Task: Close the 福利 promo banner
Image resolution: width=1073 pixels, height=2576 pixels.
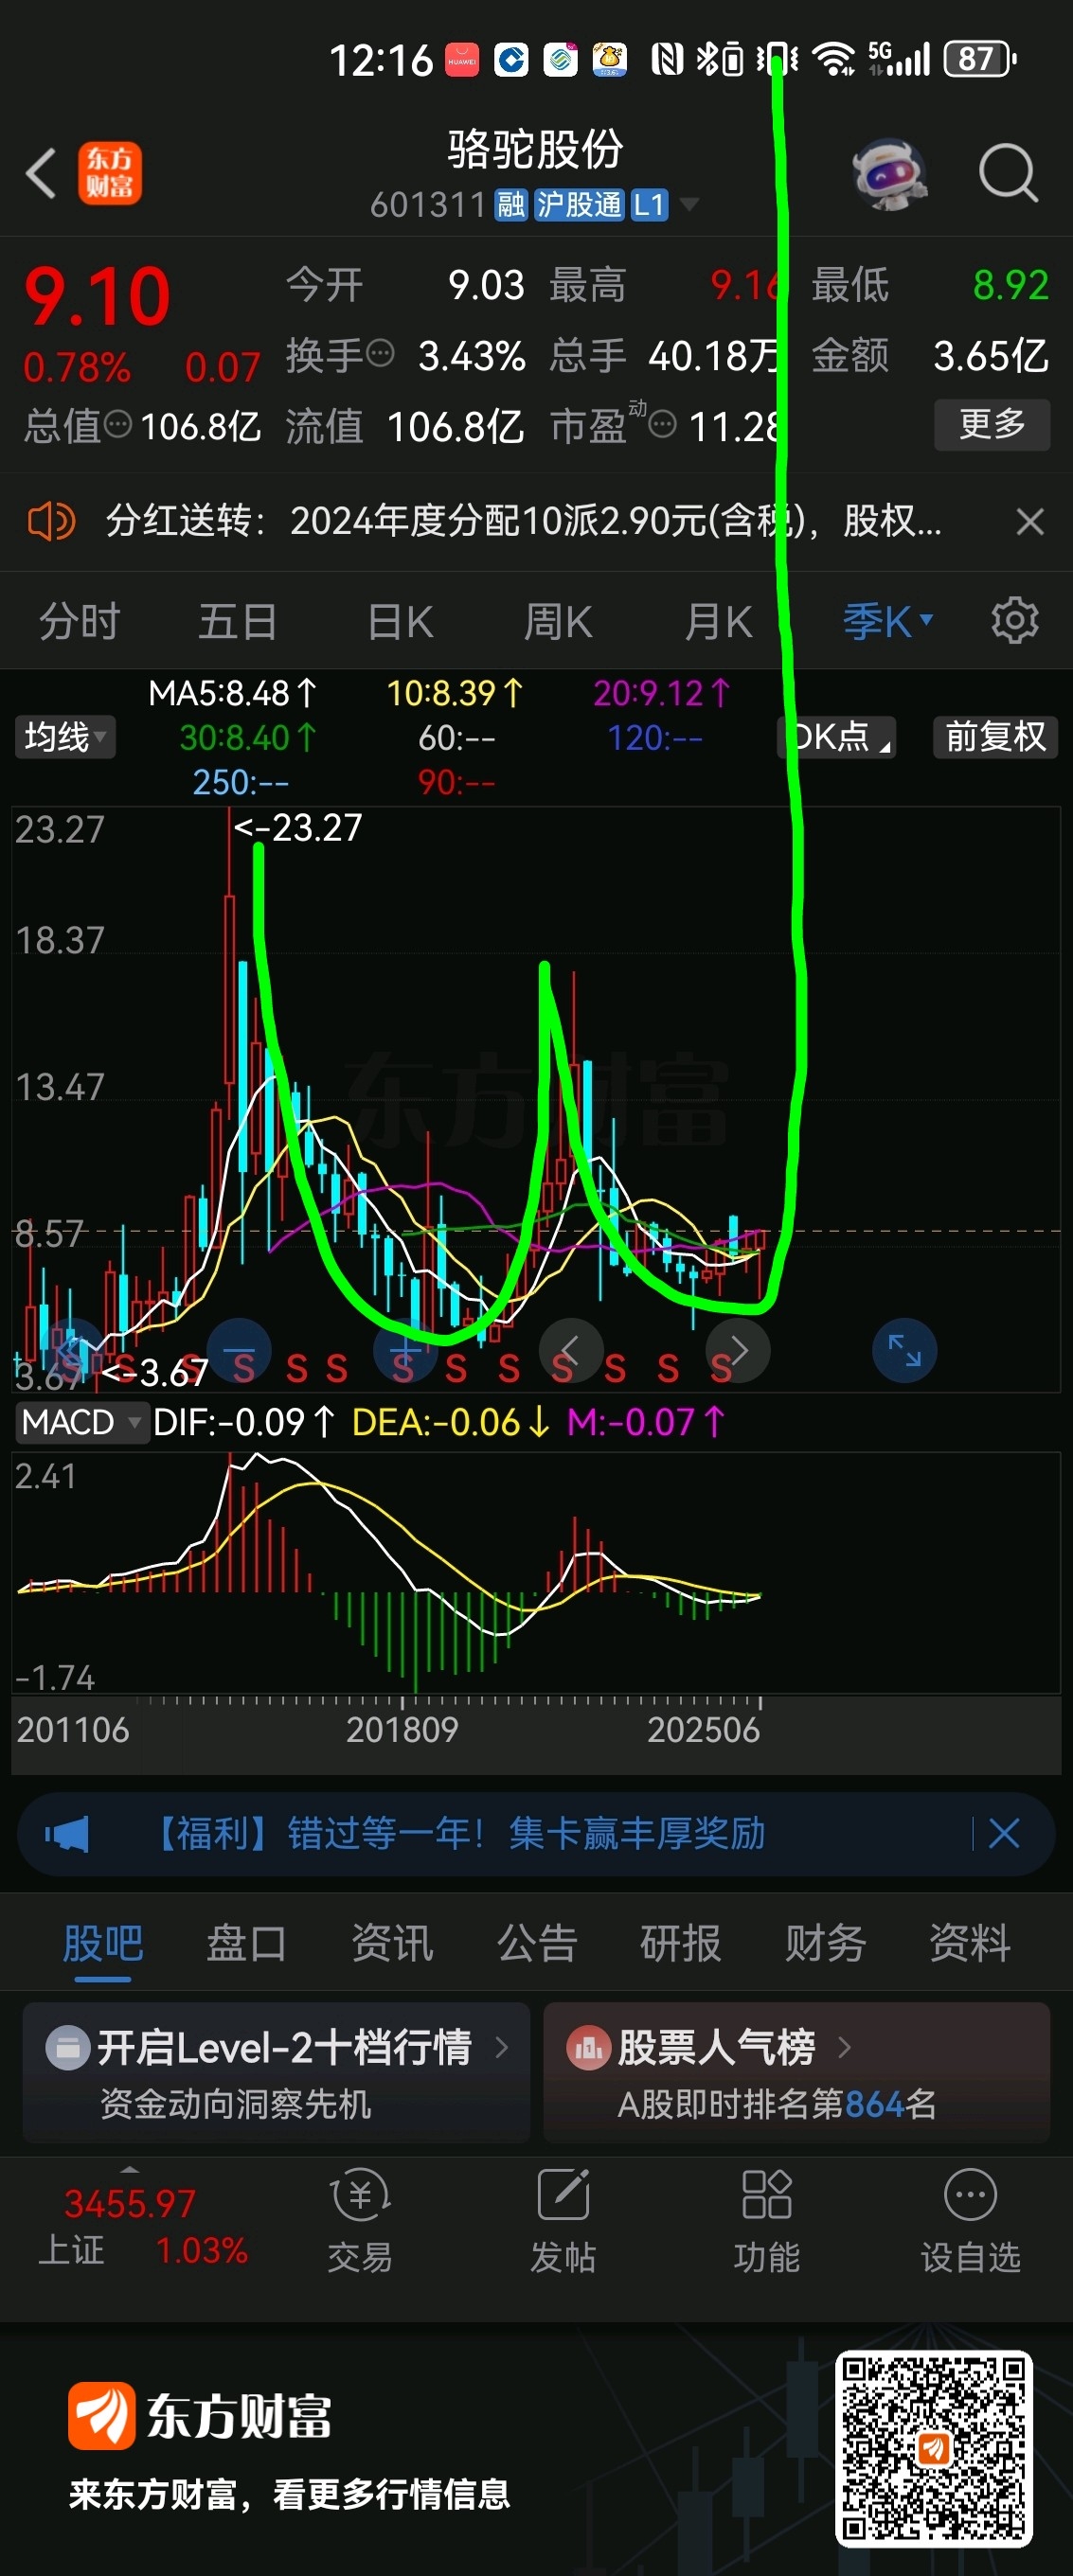Action: 1003,1834
